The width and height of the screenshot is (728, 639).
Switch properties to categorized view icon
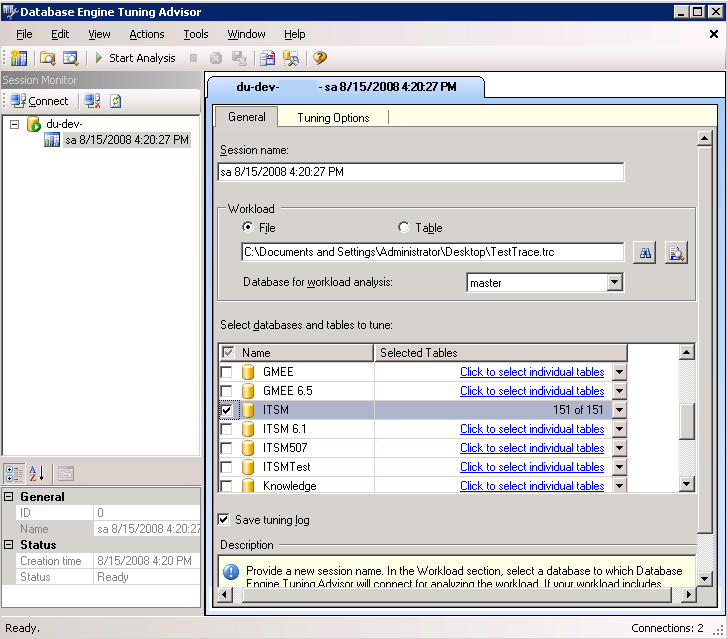(x=15, y=473)
